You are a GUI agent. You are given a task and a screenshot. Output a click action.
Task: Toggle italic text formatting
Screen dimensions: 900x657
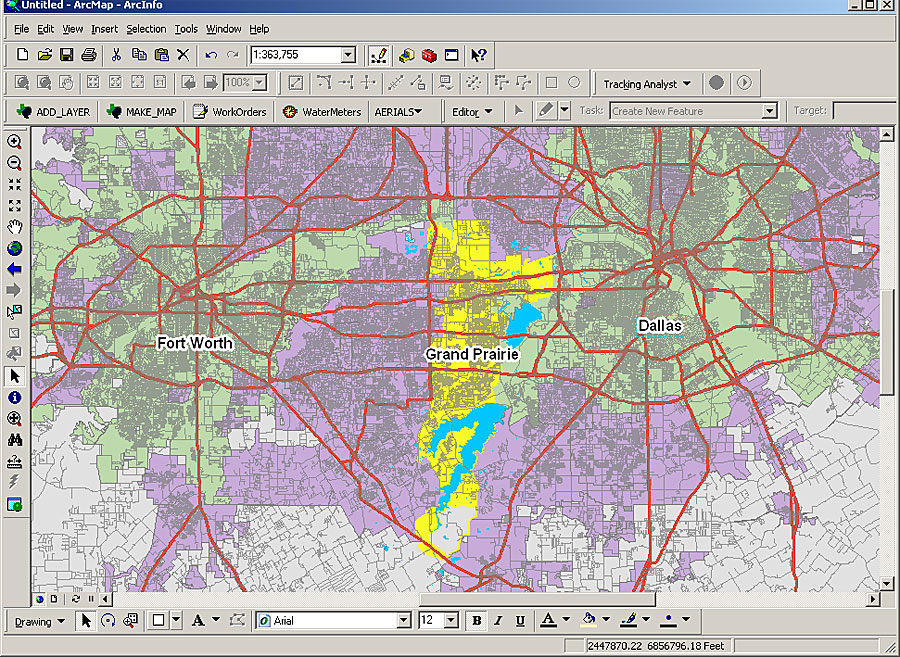coord(498,620)
